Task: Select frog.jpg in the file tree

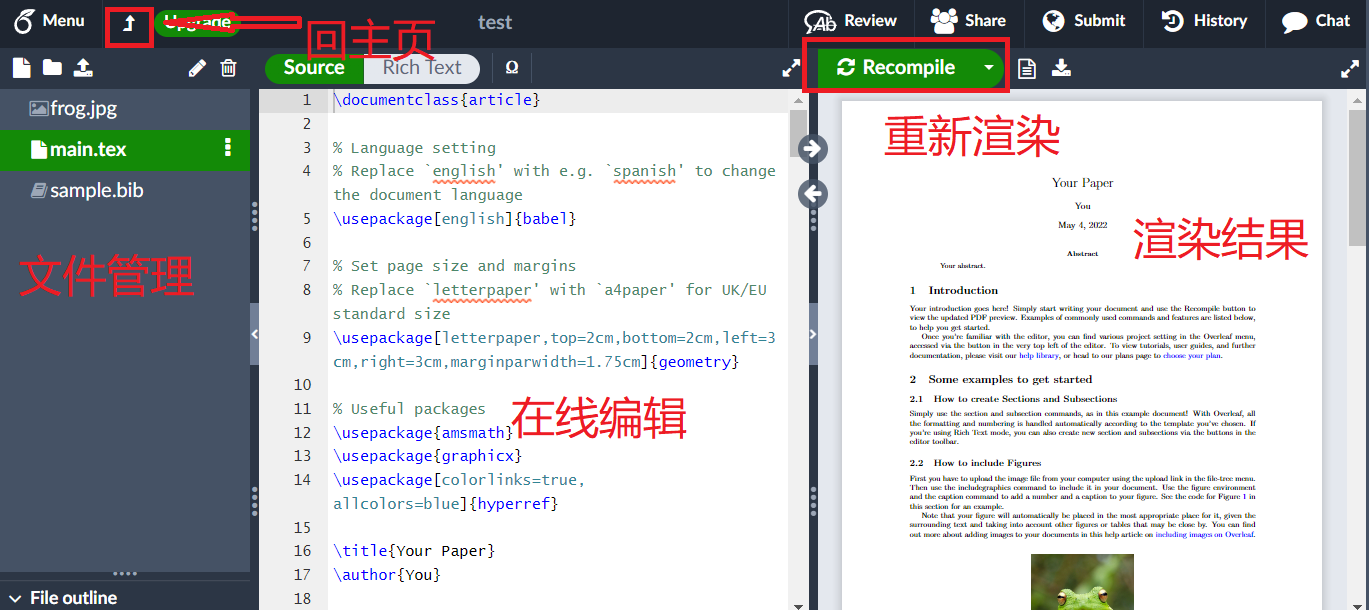Action: pos(83,109)
